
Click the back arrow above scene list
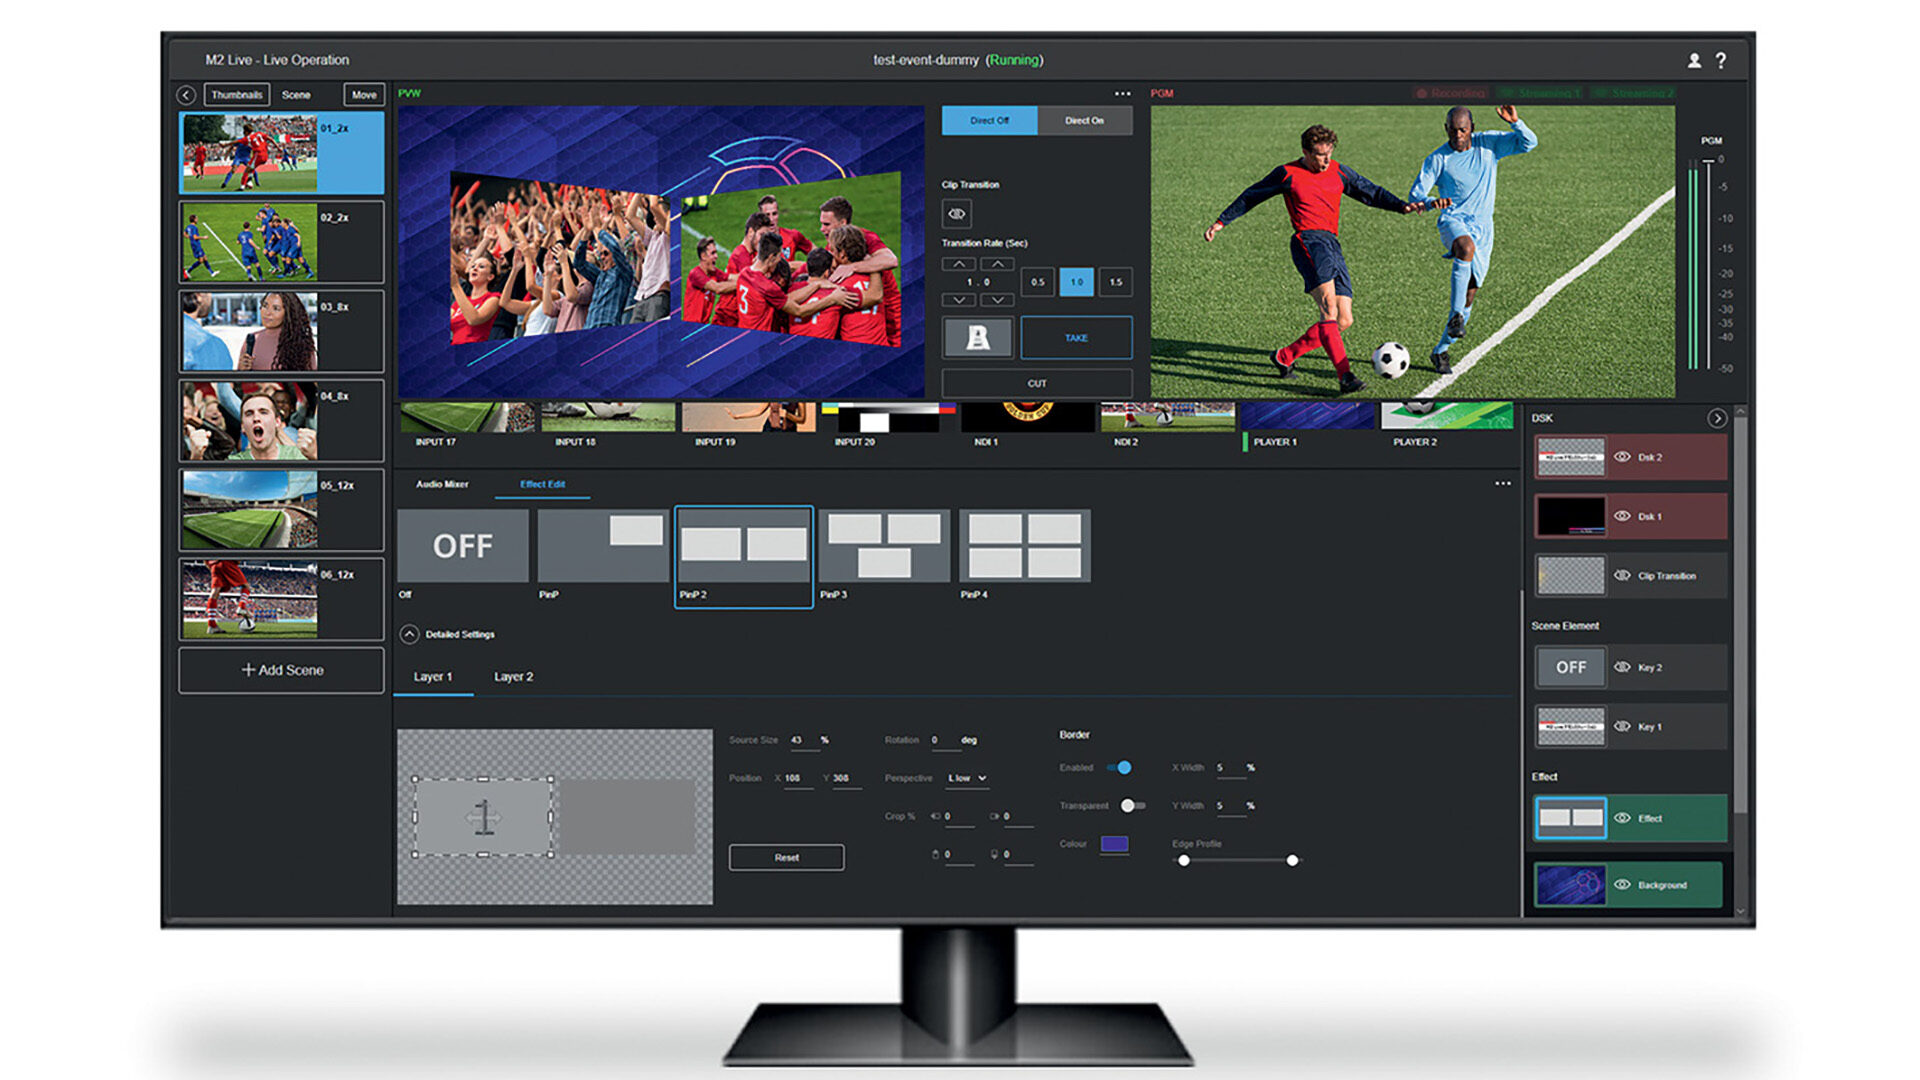pos(186,95)
